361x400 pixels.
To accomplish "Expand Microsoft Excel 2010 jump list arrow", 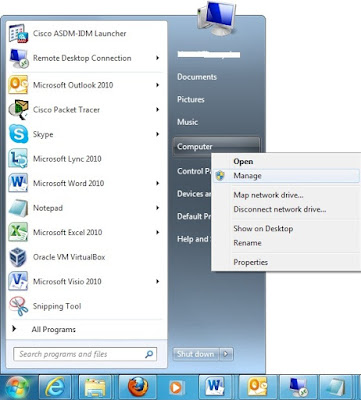I will [157, 232].
